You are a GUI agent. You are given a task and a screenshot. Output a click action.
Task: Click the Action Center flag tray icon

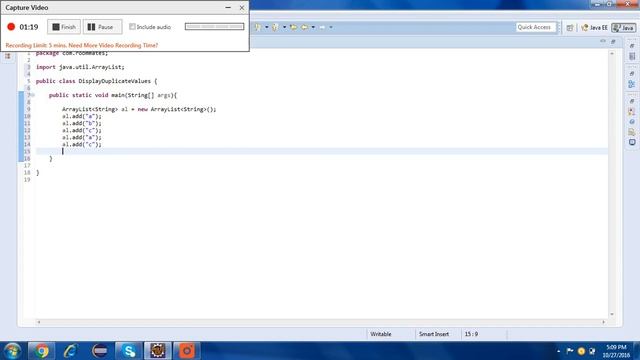[x=570, y=351]
